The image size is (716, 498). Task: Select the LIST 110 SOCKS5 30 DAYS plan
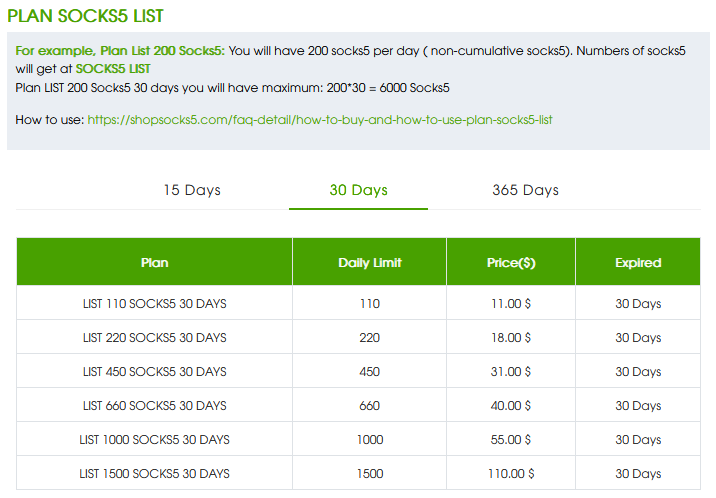155,304
